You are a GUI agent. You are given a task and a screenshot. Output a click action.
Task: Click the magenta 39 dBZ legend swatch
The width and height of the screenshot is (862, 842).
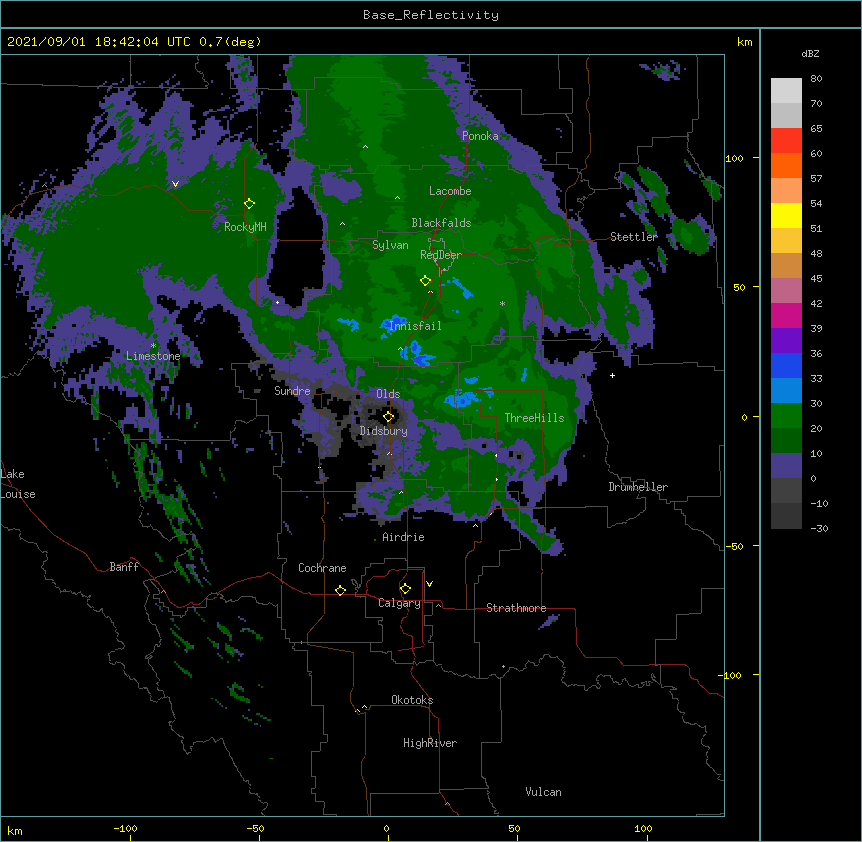[786, 315]
